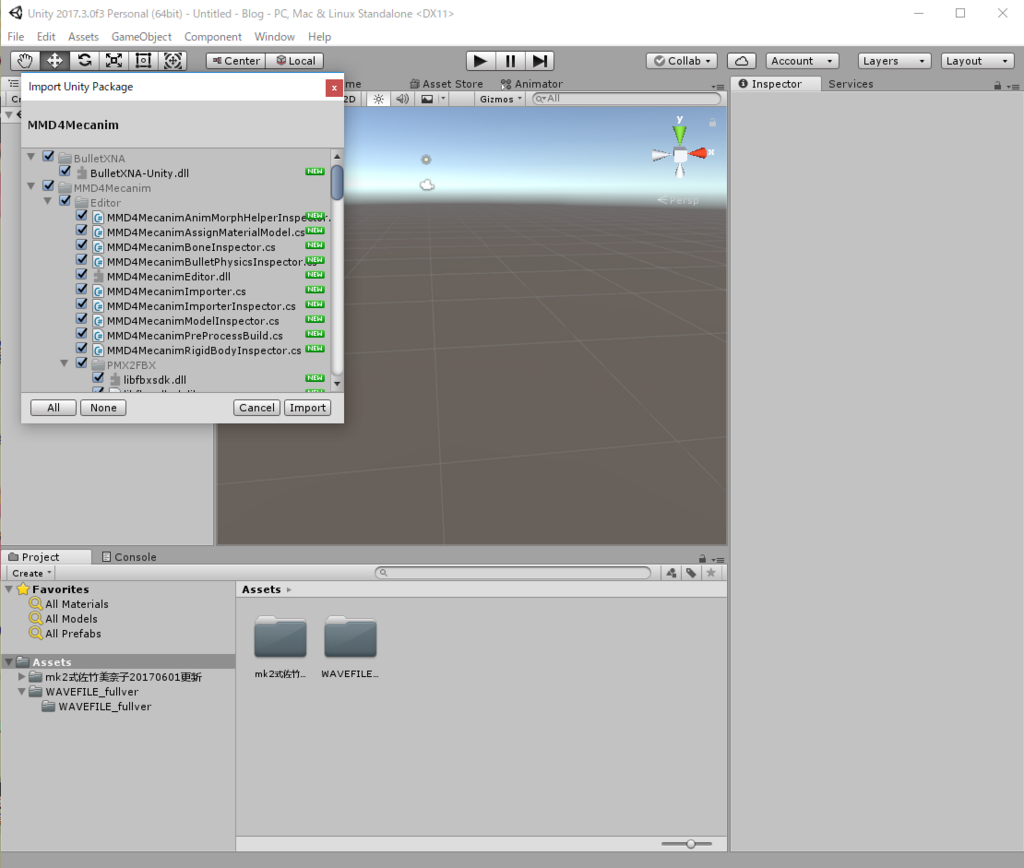Uncheck MMD4MecanimBoneInspector.cs checkbox
The image size is (1024, 868).
coord(82,245)
